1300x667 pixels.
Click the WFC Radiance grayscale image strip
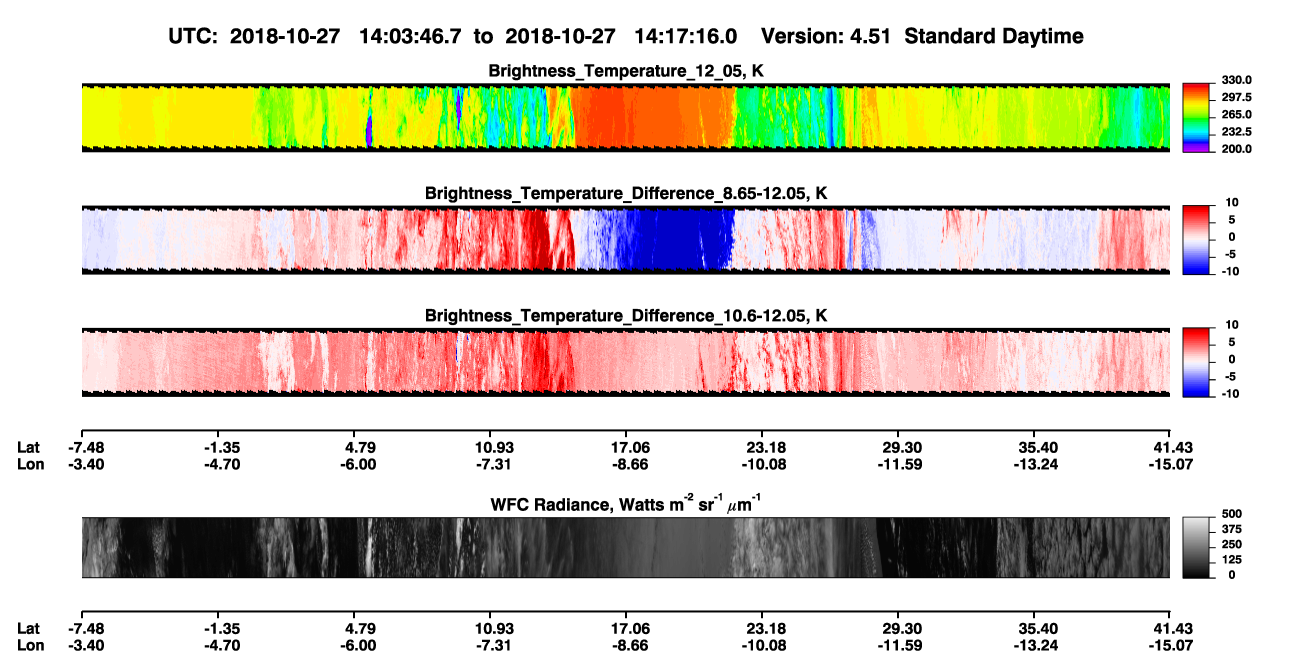(x=626, y=548)
